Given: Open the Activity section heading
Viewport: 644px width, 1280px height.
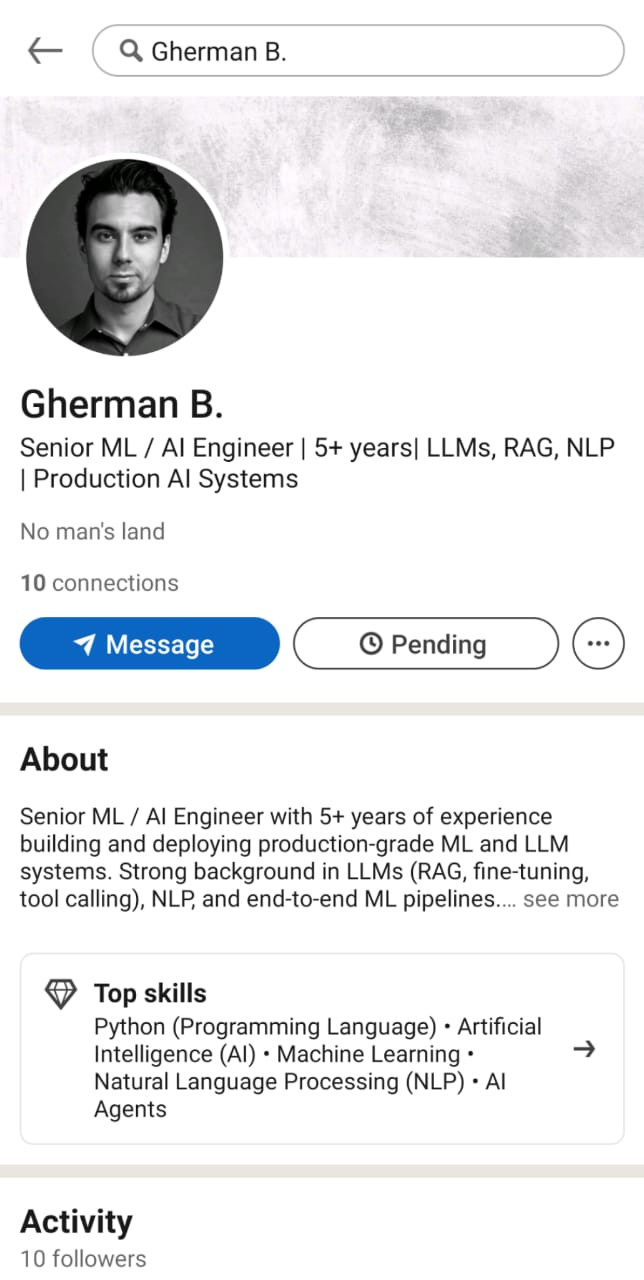Looking at the screenshot, I should pyautogui.click(x=76, y=1222).
